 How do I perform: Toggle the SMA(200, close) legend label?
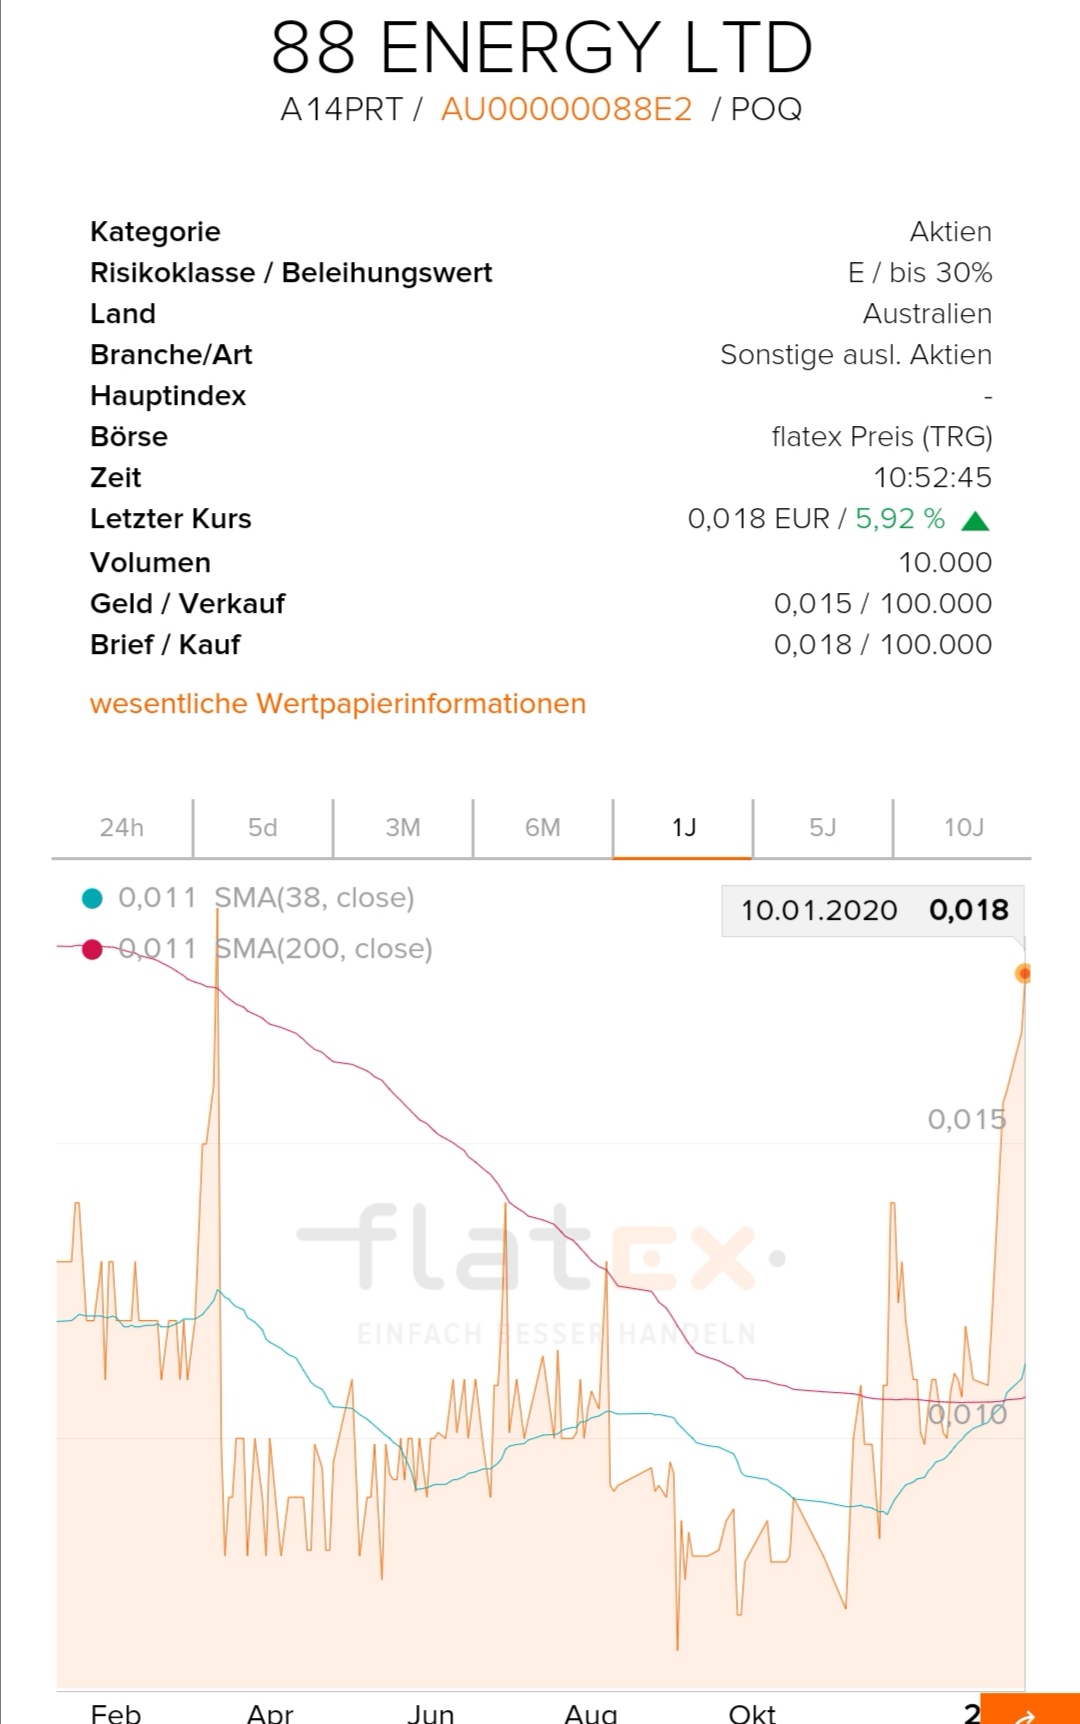pyautogui.click(x=323, y=949)
